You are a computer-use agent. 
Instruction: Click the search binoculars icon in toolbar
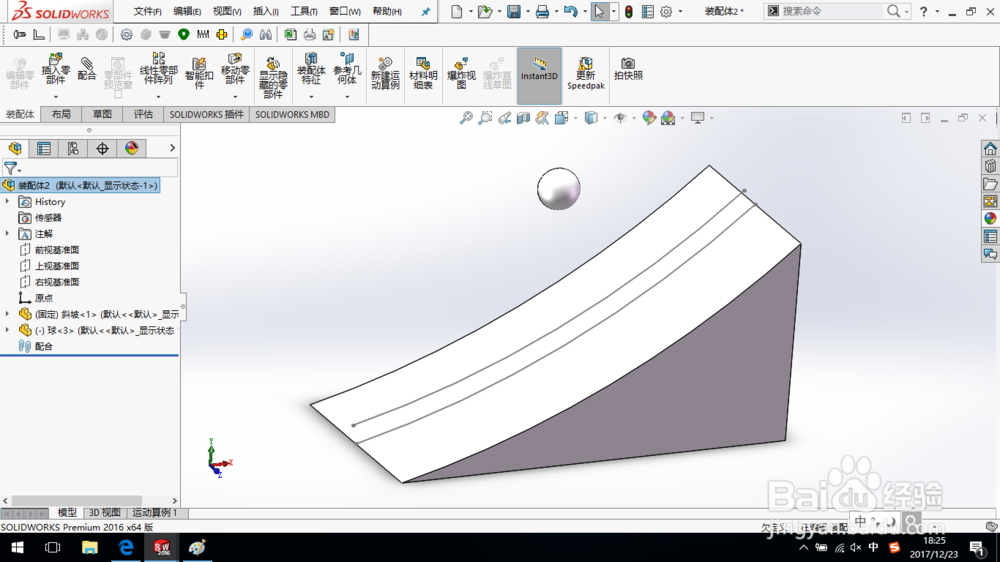point(266,34)
